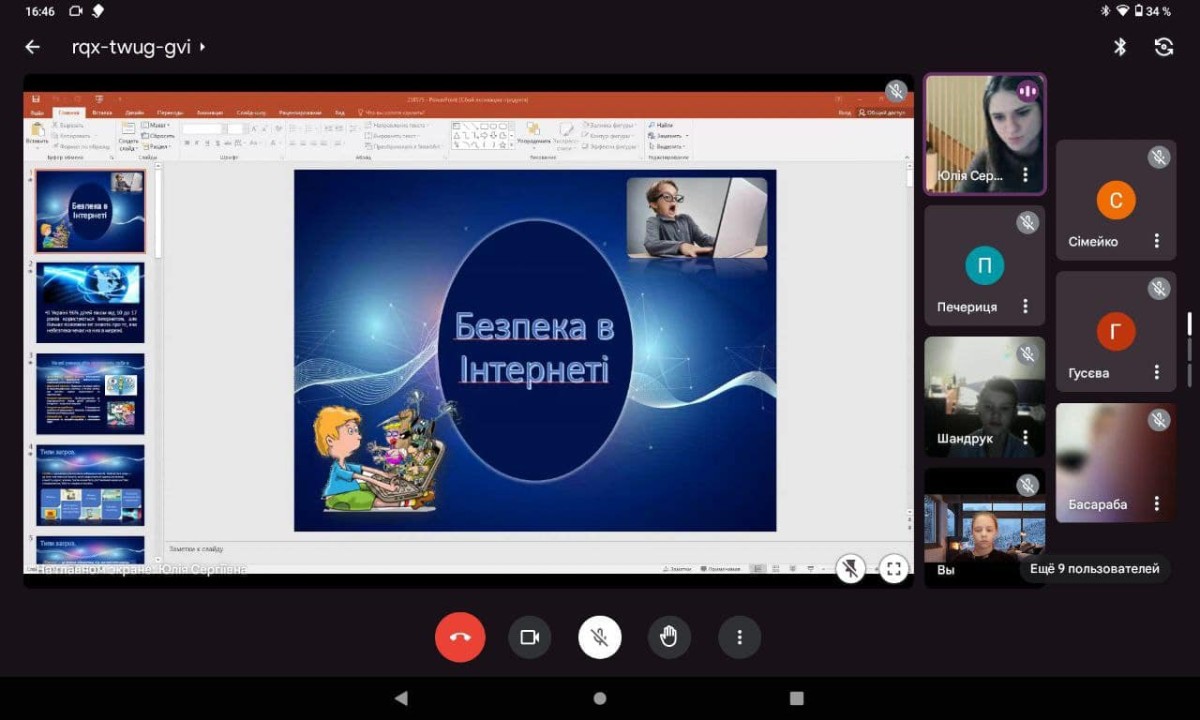
Task: Open options for Юлія Сергіївна tile
Action: (1025, 175)
